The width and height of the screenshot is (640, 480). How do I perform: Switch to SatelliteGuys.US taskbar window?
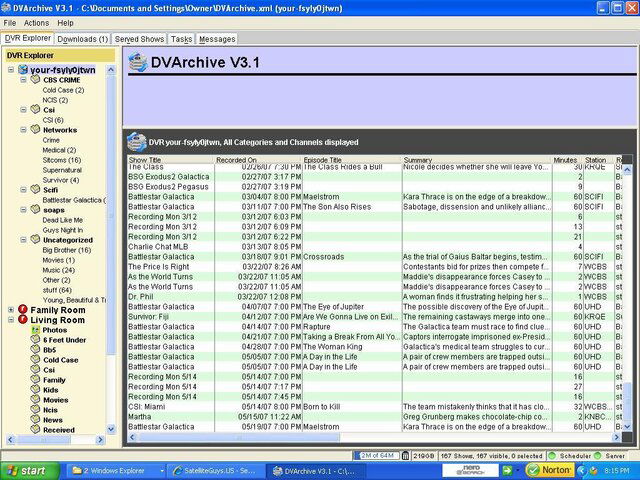tap(215, 471)
